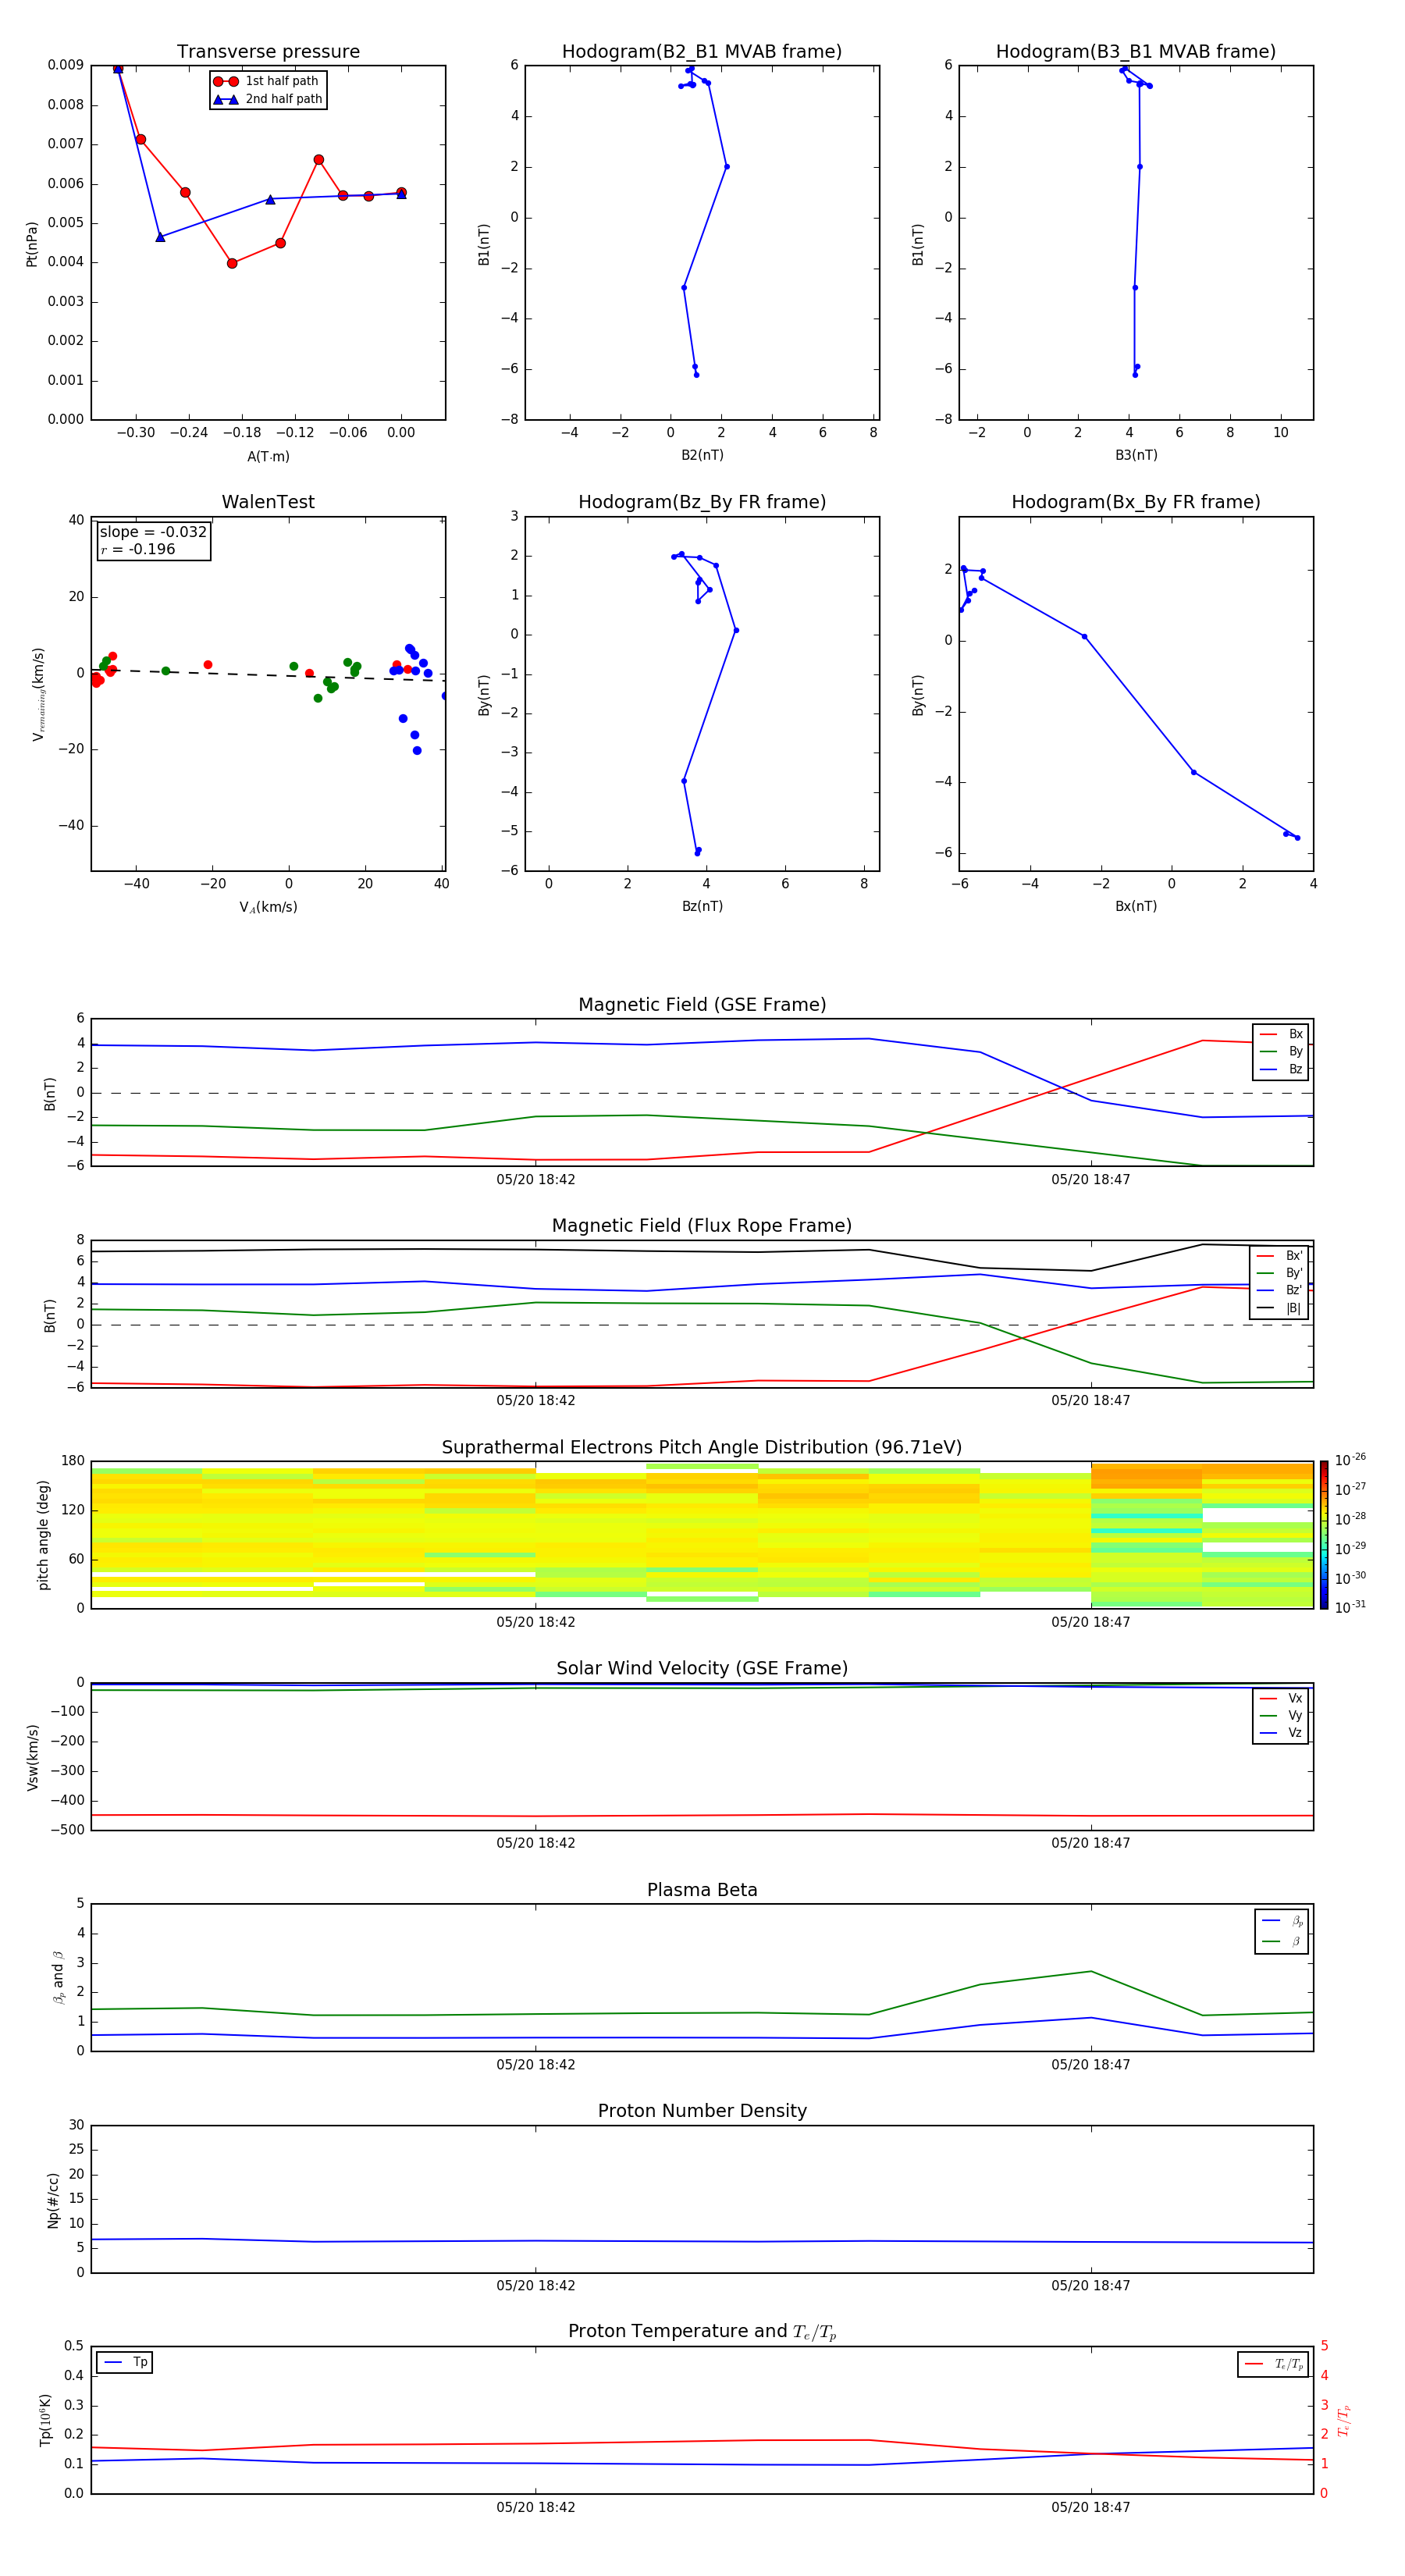Click the 'r = -0.196' annotation
1405x2576 pixels.
(138, 549)
